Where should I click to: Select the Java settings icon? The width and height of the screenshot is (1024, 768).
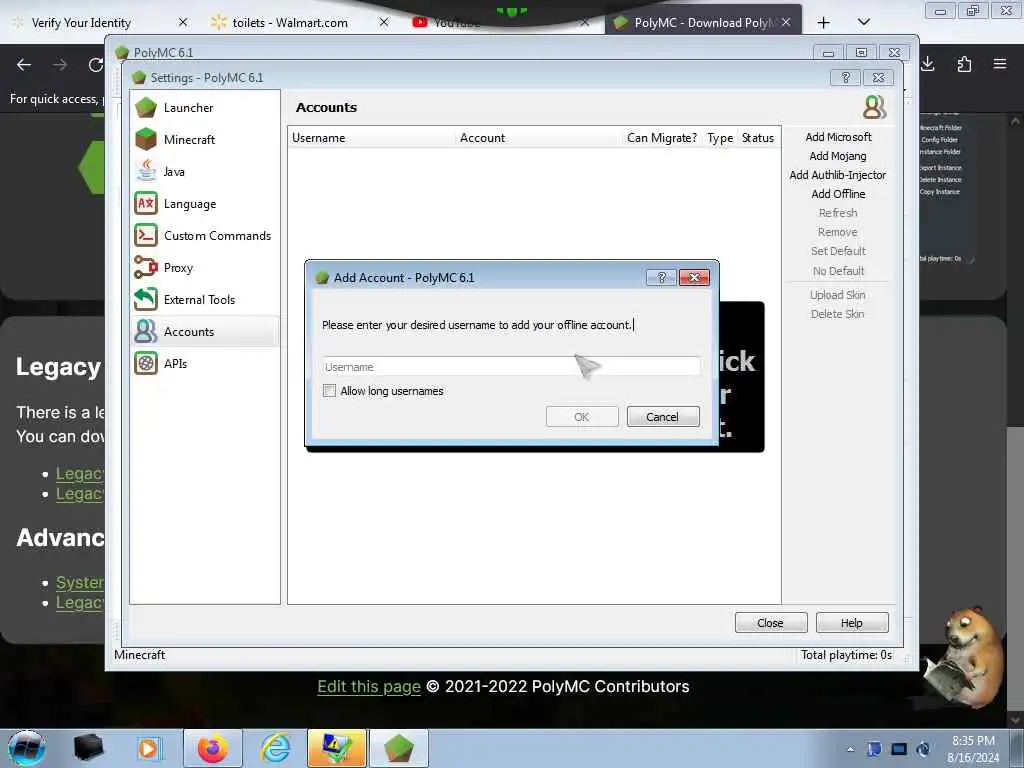click(x=146, y=171)
